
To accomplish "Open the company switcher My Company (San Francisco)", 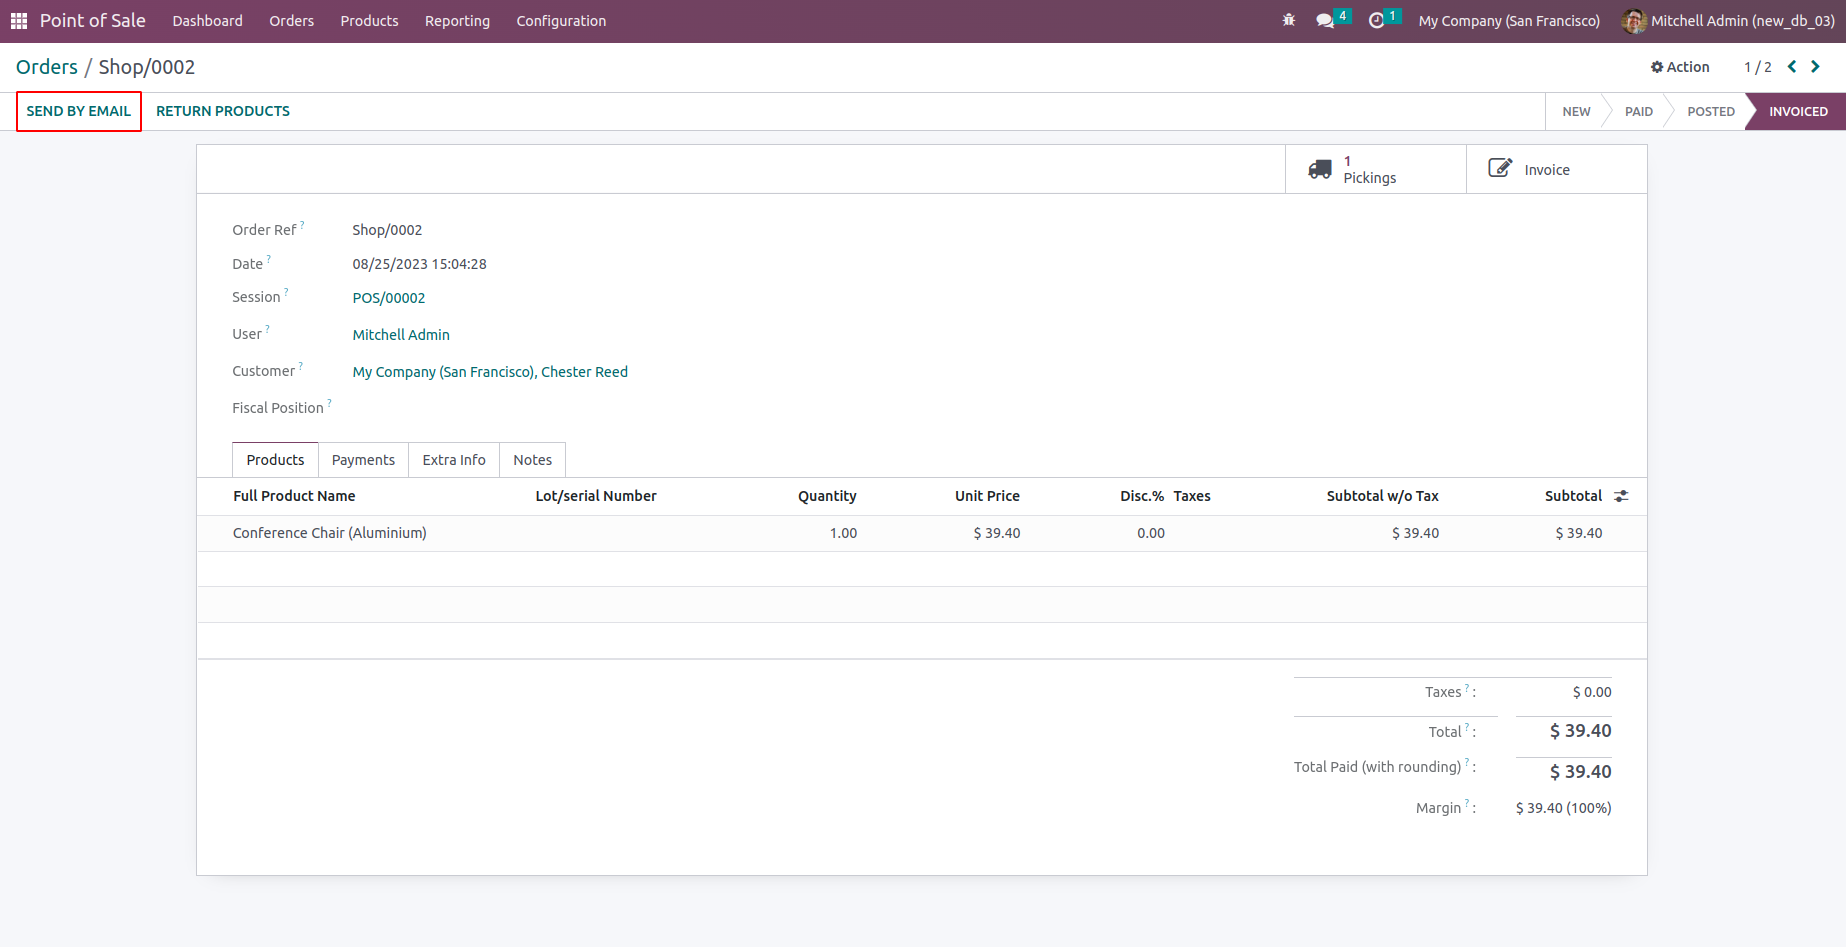I will (x=1509, y=21).
